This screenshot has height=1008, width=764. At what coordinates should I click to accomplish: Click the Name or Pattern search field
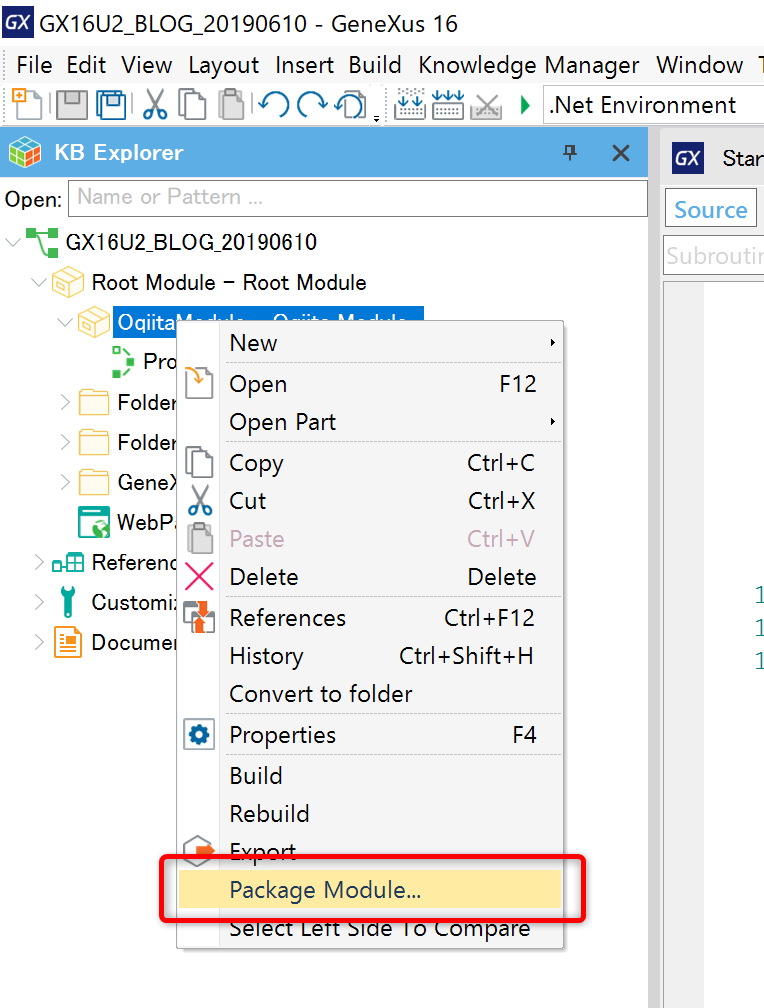click(358, 197)
